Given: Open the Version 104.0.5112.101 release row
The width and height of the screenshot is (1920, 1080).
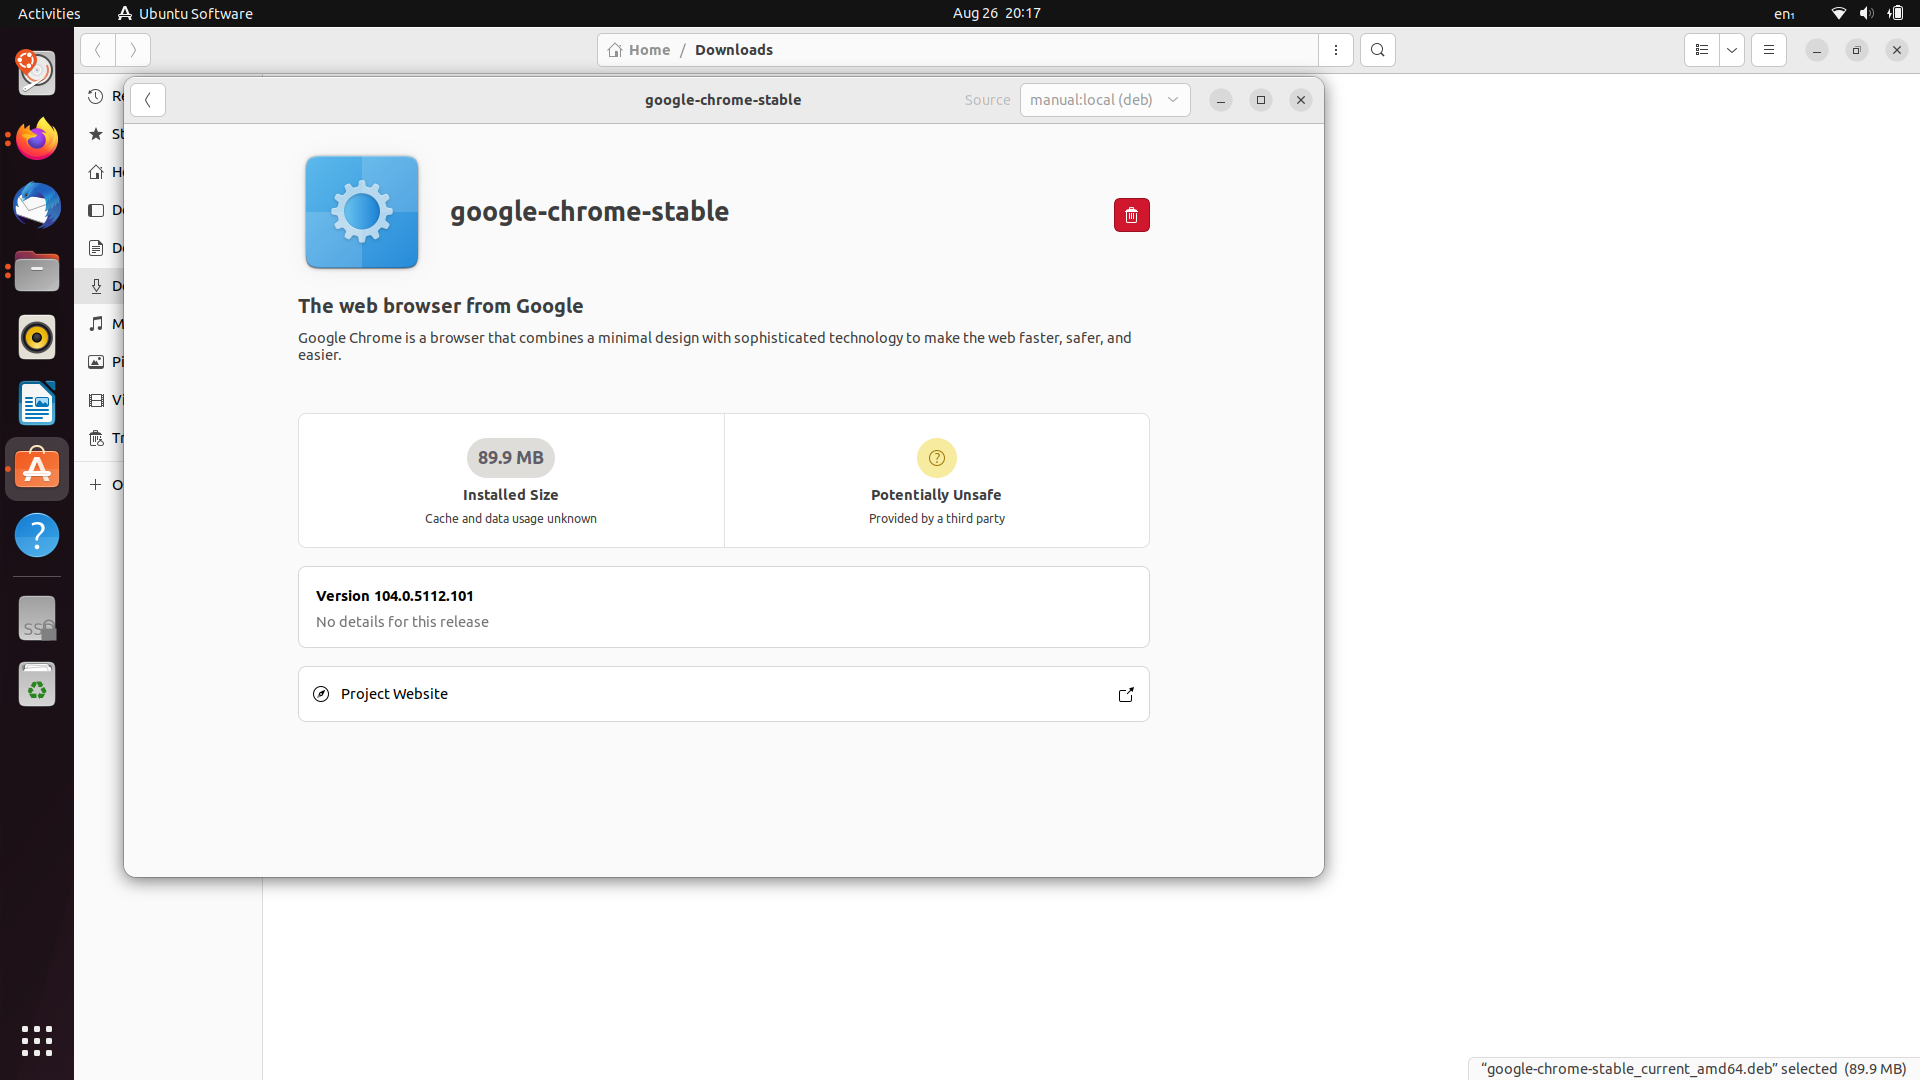Looking at the screenshot, I should (x=723, y=607).
